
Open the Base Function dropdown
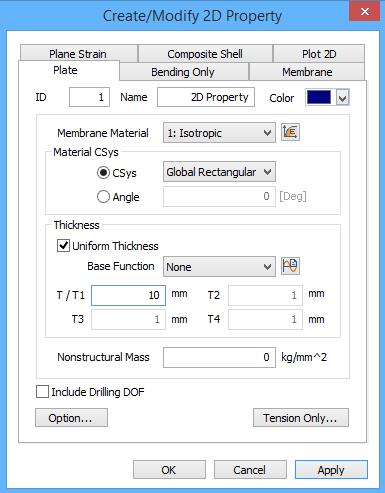click(219, 267)
